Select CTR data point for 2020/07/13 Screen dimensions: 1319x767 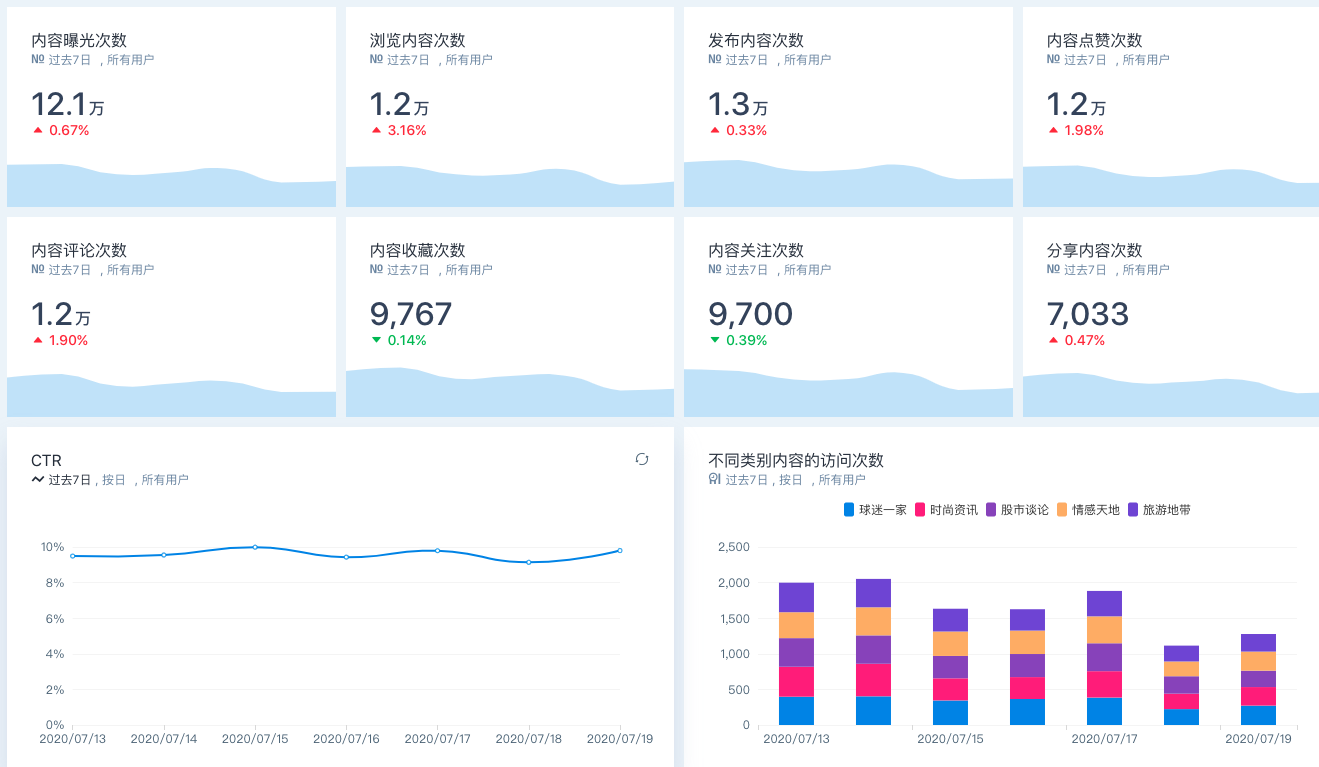(x=73, y=556)
